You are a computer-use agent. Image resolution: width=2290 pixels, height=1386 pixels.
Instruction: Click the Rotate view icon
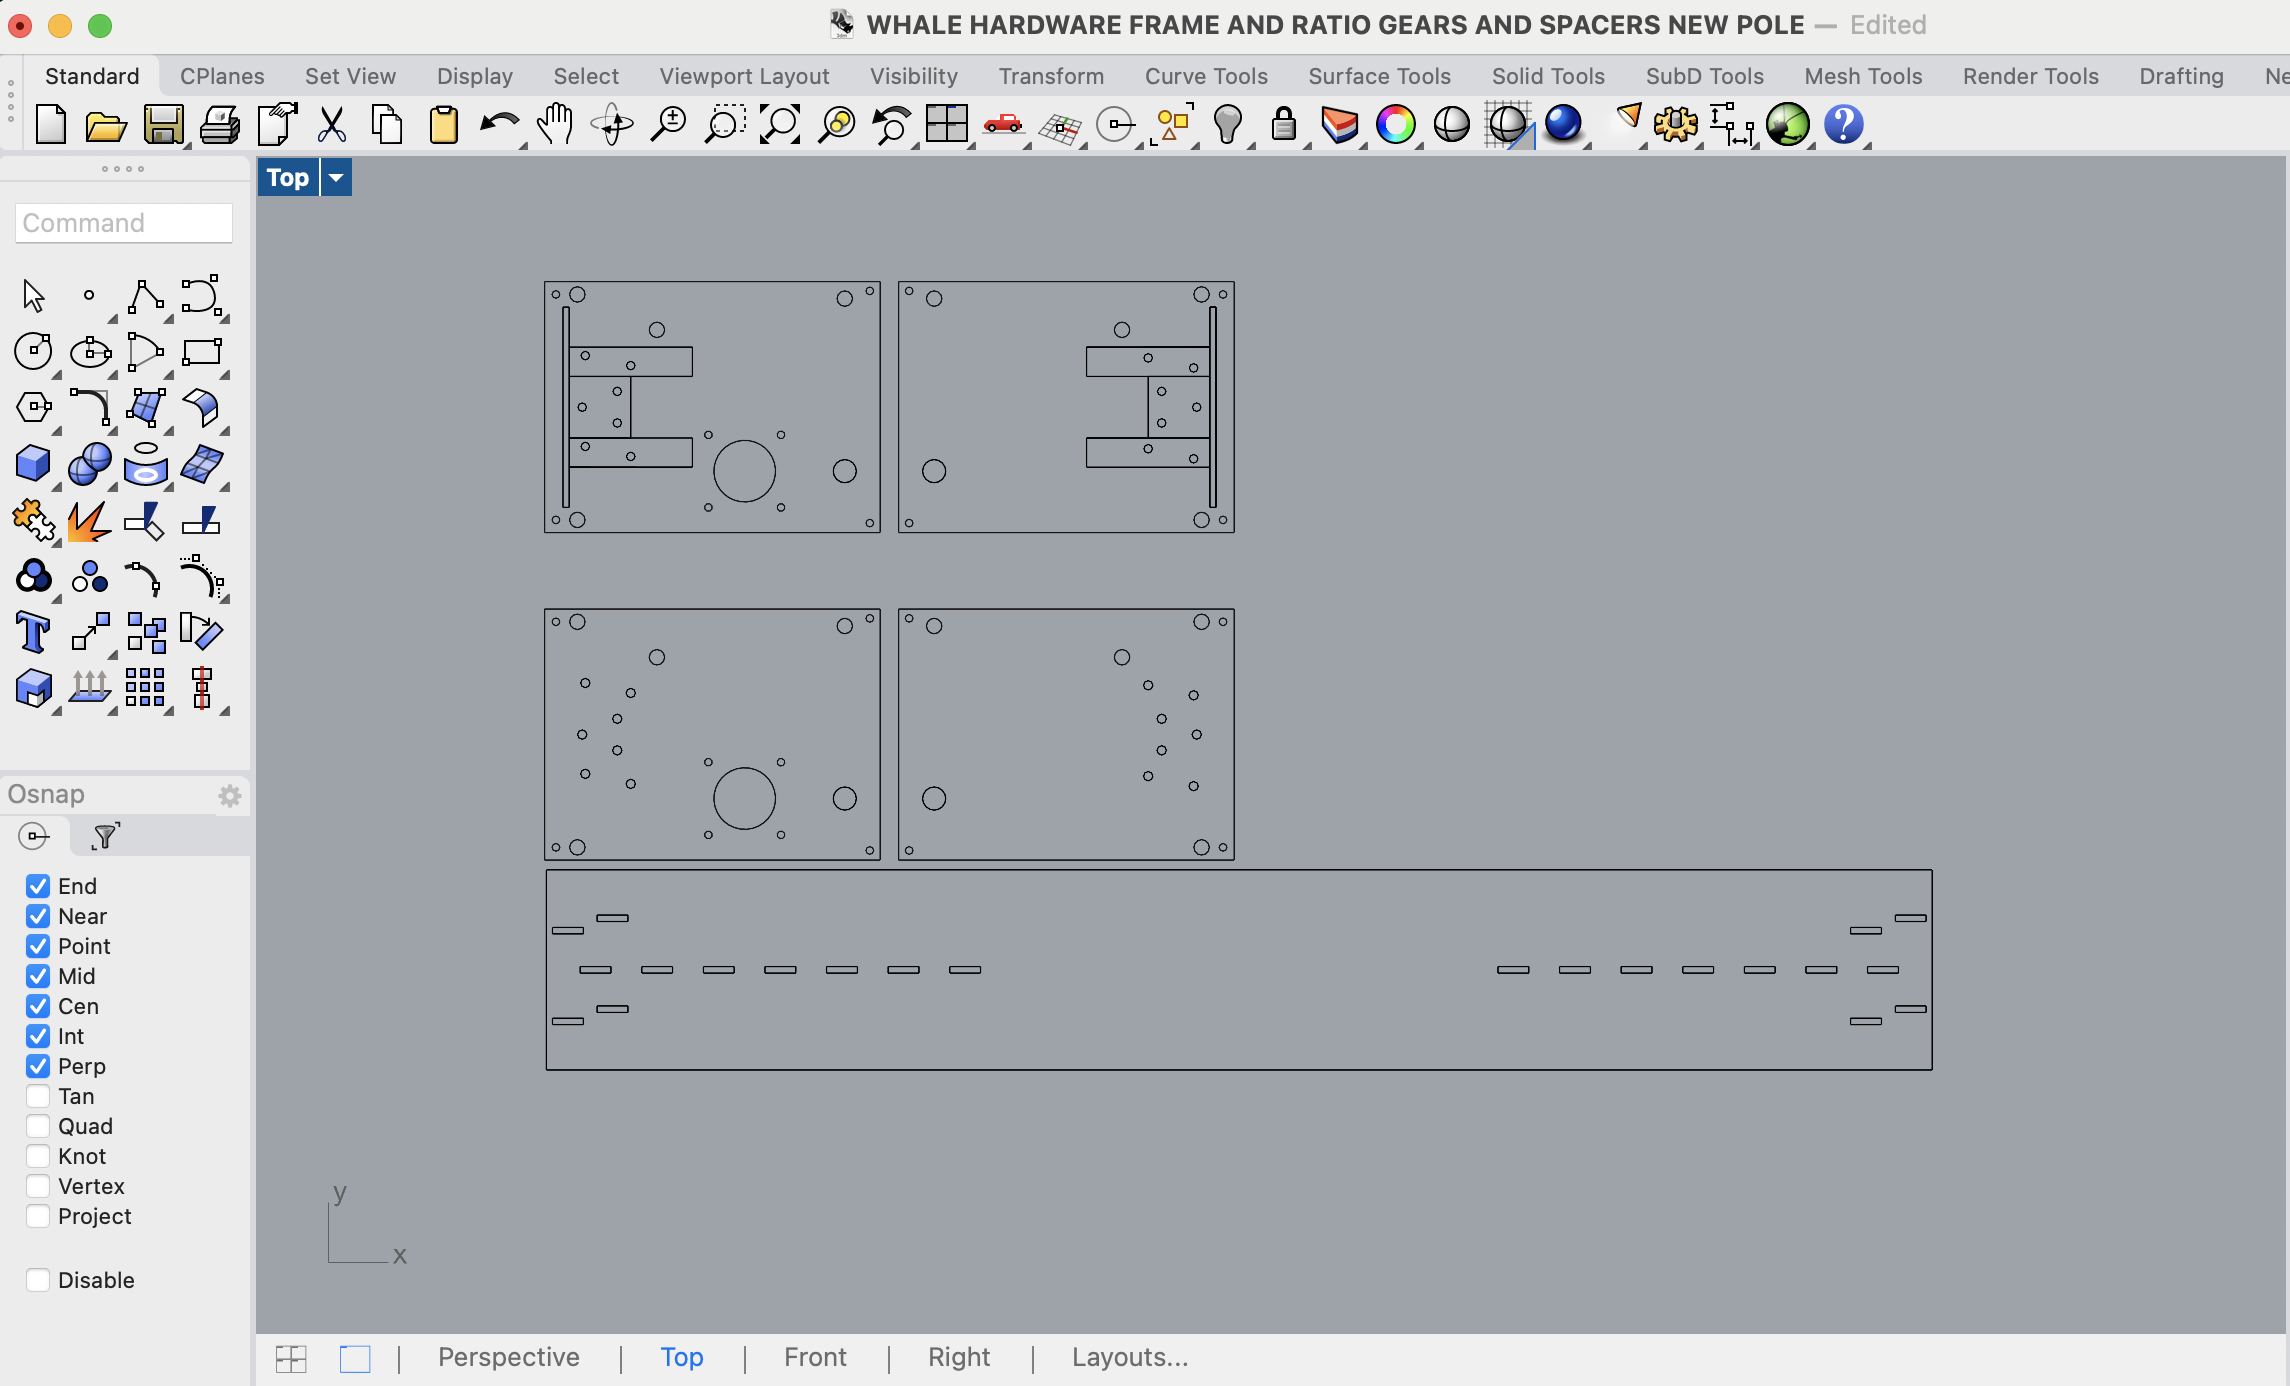point(612,125)
